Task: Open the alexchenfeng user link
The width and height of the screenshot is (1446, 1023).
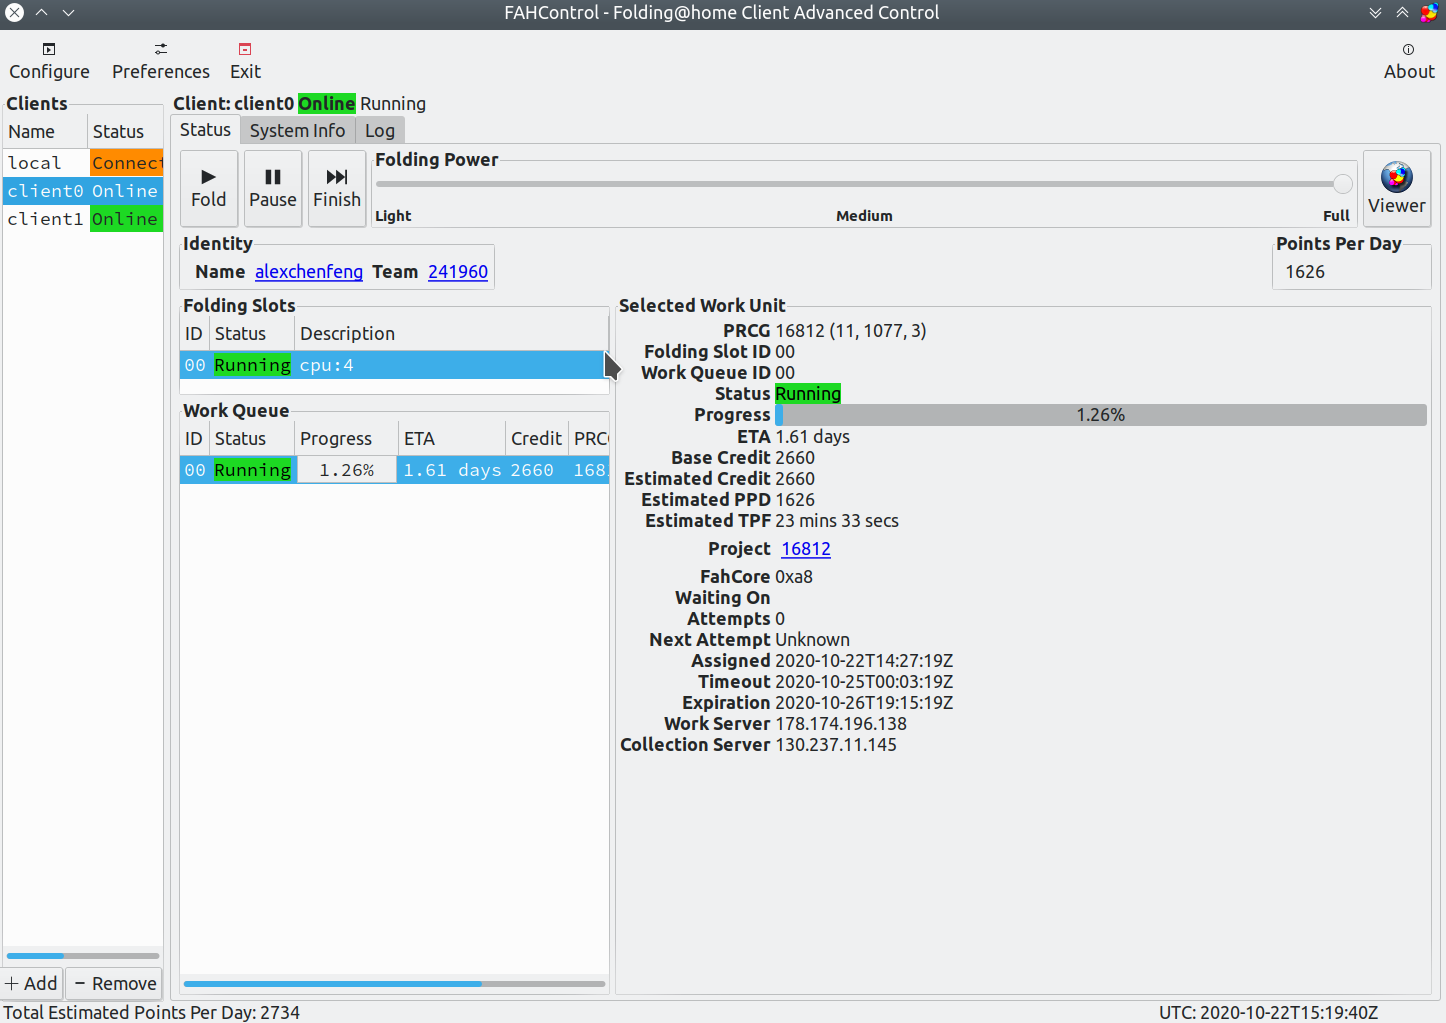Action: tap(309, 272)
